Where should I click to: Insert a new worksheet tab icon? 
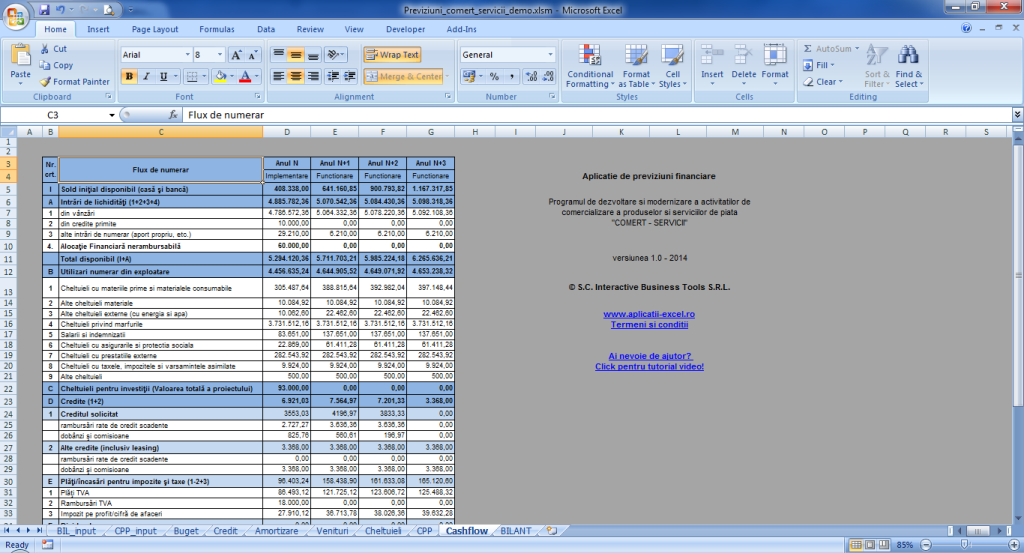pyautogui.click(x=552, y=531)
